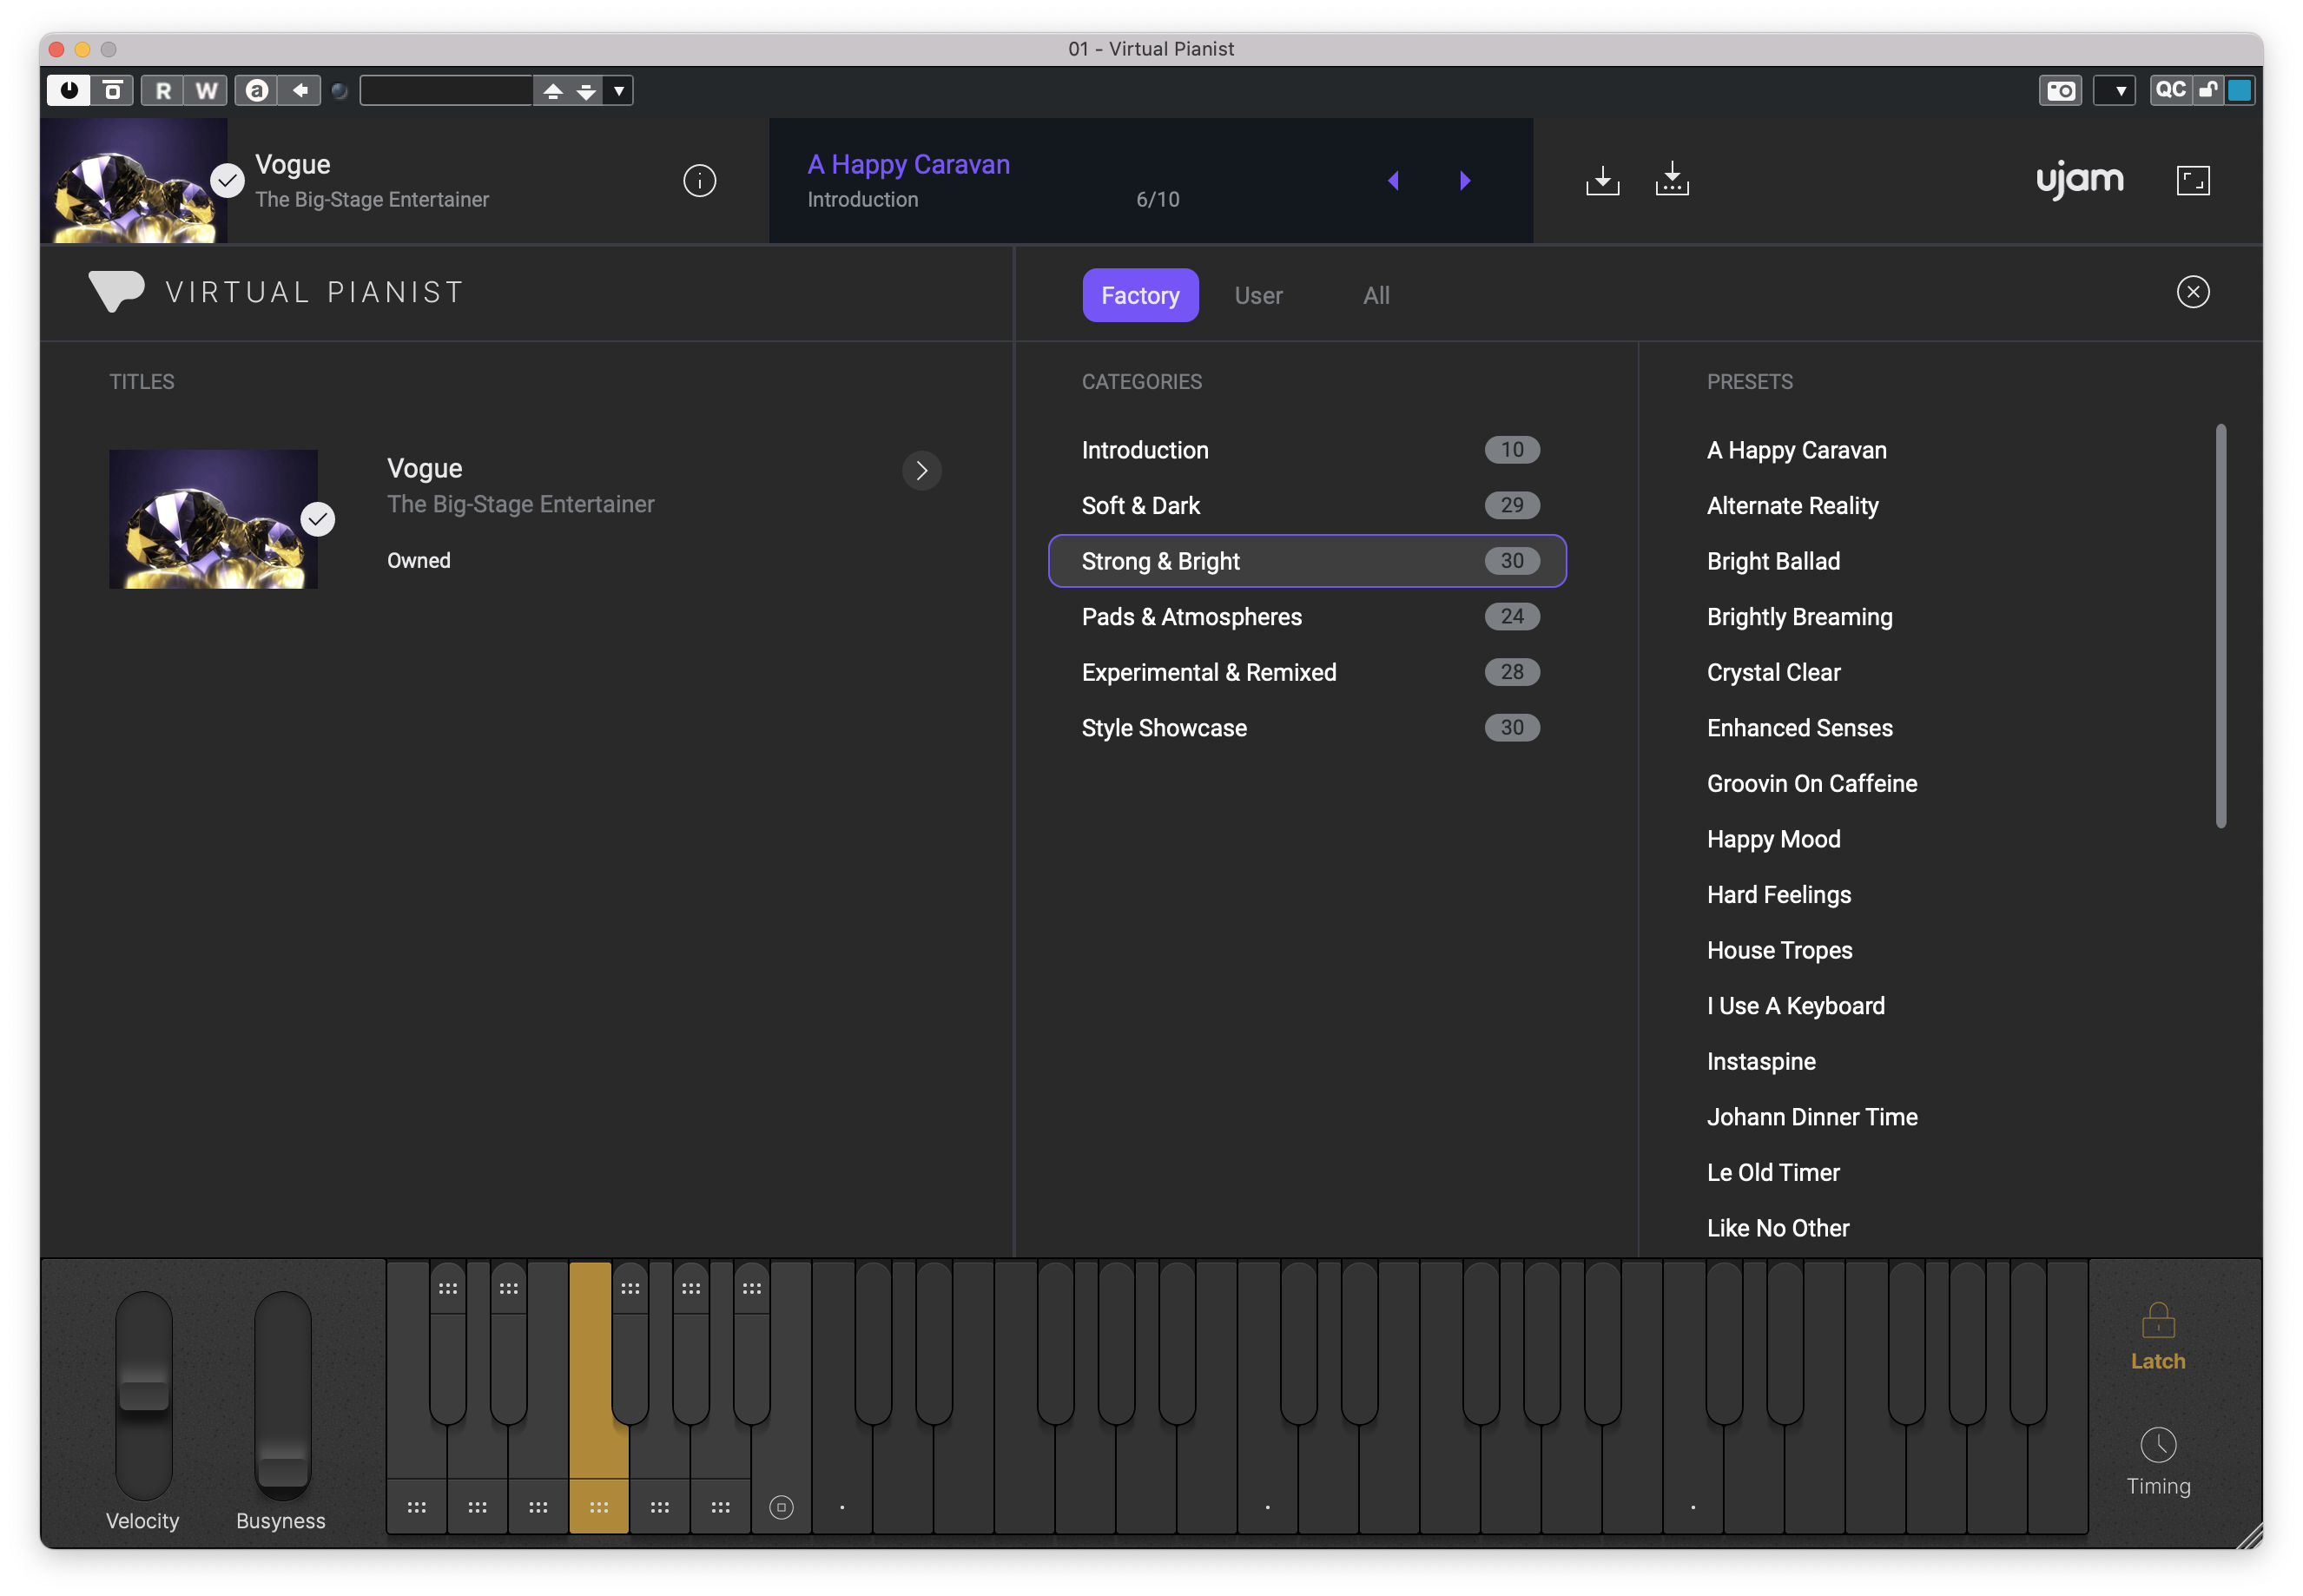2303x1596 pixels.
Task: Select the Soft & Dark category
Action: pos(1307,505)
